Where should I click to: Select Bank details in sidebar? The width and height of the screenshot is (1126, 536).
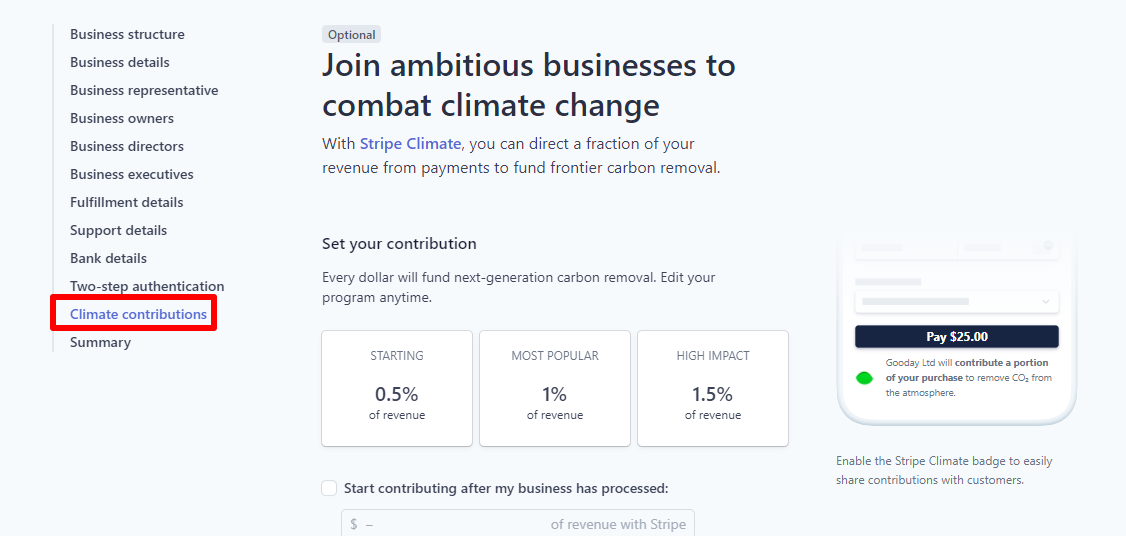pos(108,259)
